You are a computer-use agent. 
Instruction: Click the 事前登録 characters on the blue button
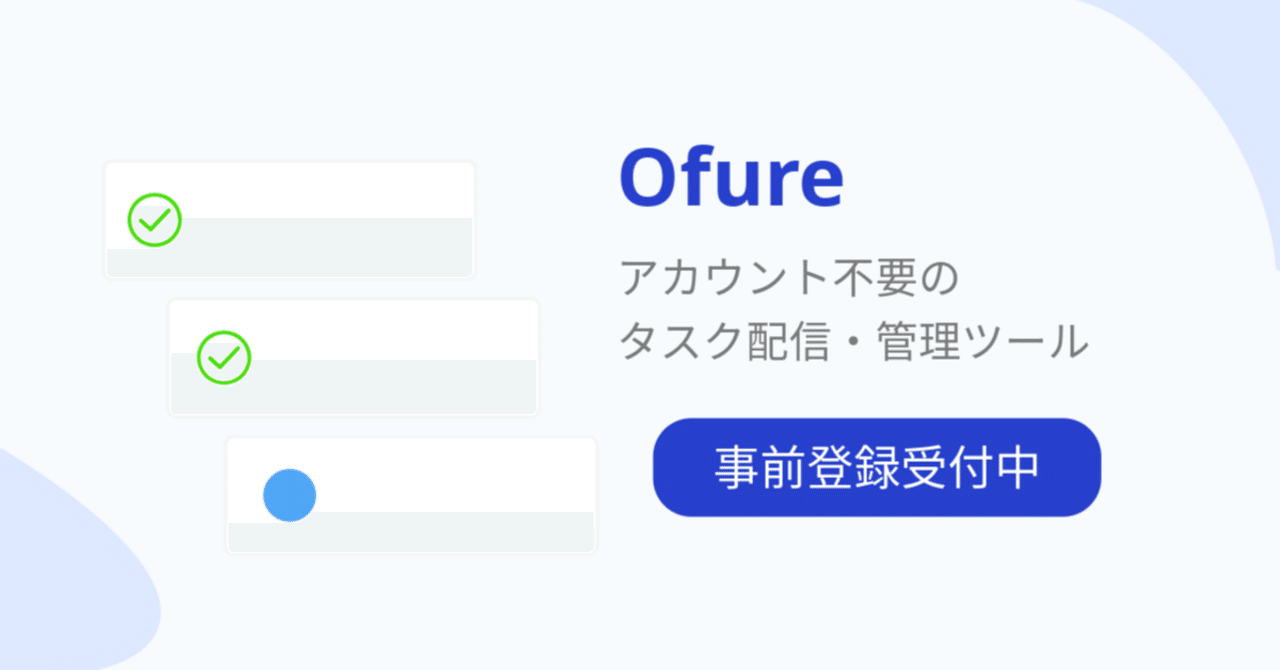pos(796,468)
